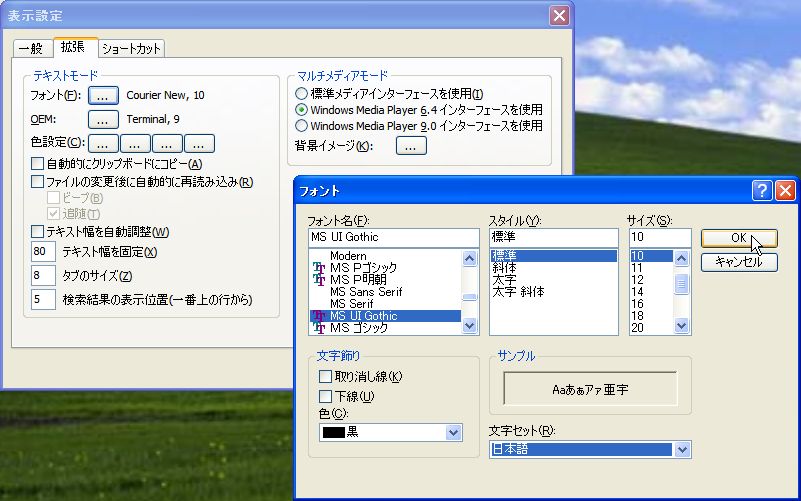Select size 16
The height and width of the screenshot is (501, 801).
tap(637, 304)
